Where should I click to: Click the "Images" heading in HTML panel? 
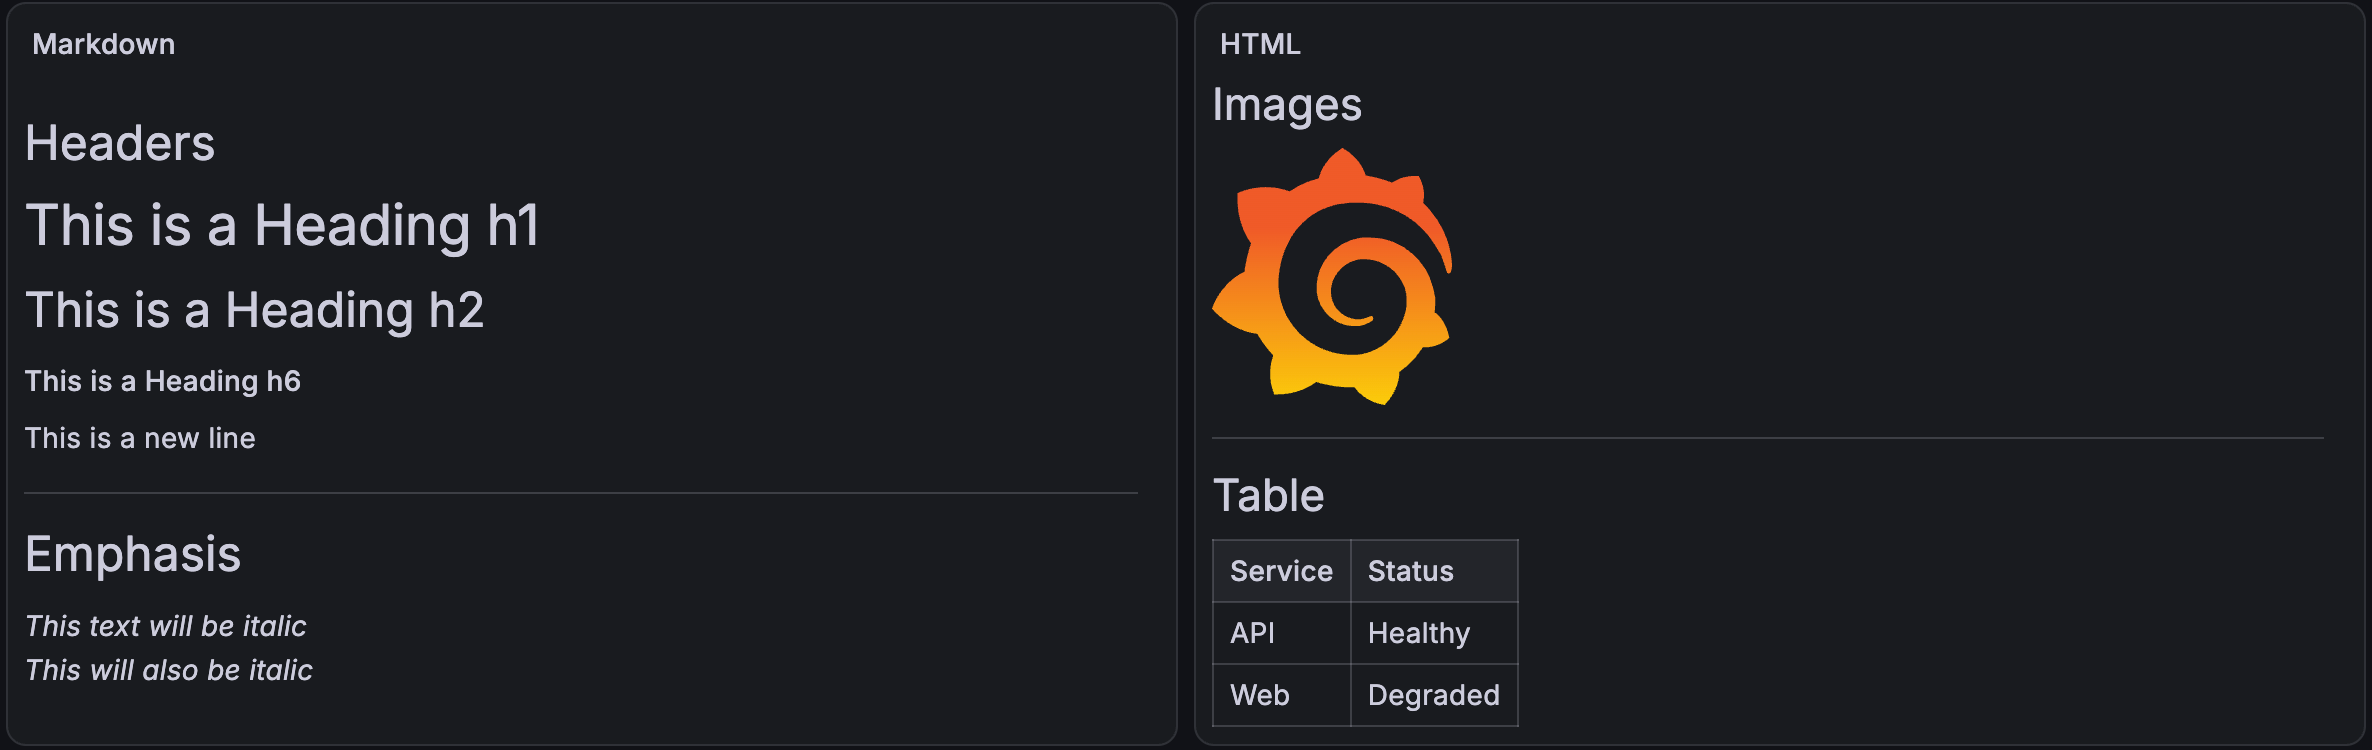1287,105
